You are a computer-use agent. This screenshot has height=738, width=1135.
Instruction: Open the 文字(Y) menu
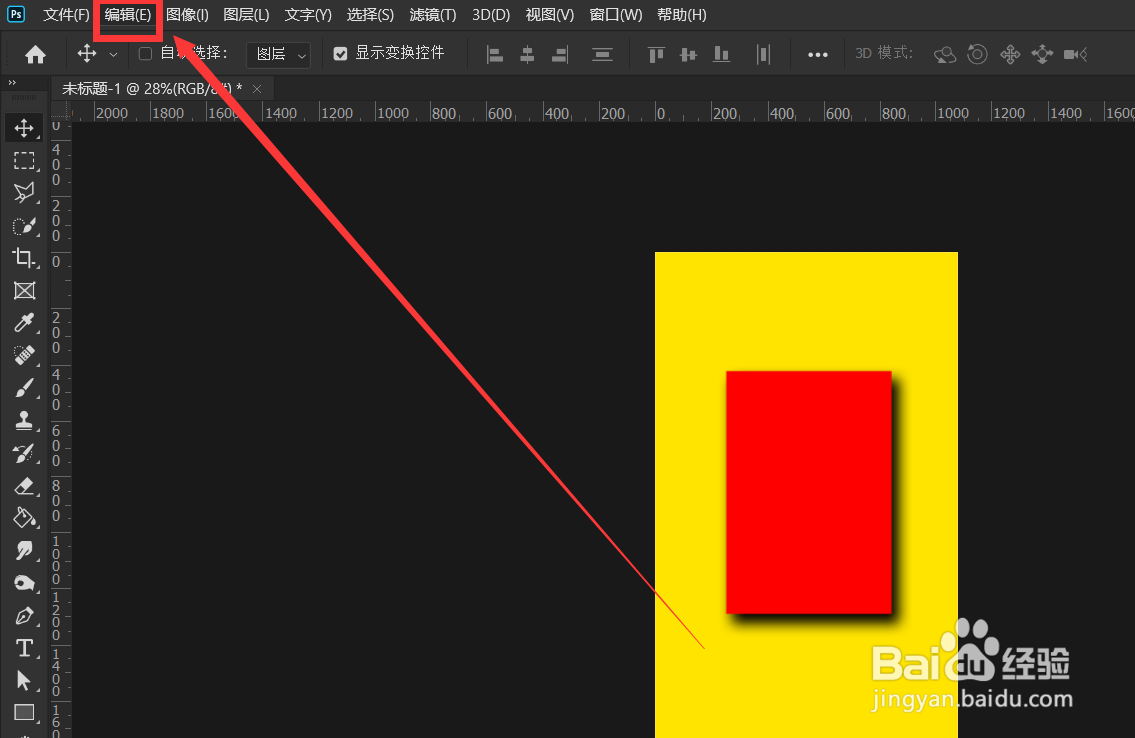pos(308,14)
